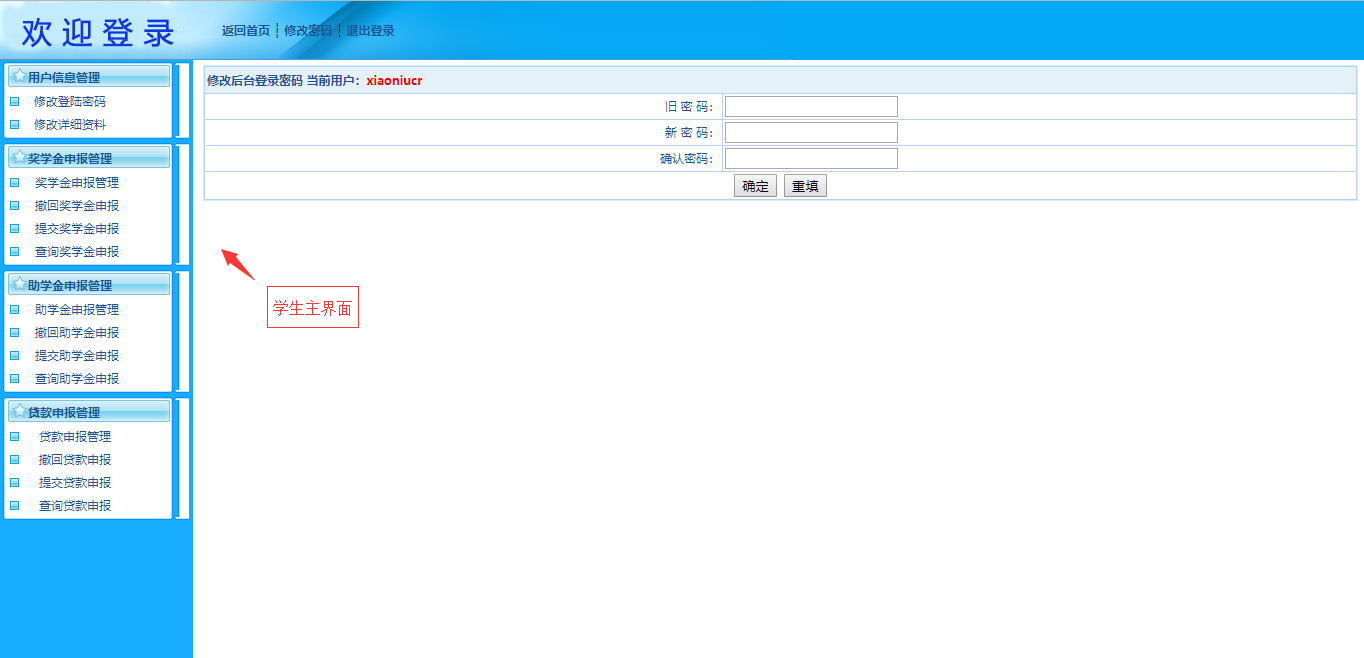This screenshot has height=658, width=1364.
Task: Collapse the 奖学金申报管理 section header
Action: pos(89,158)
